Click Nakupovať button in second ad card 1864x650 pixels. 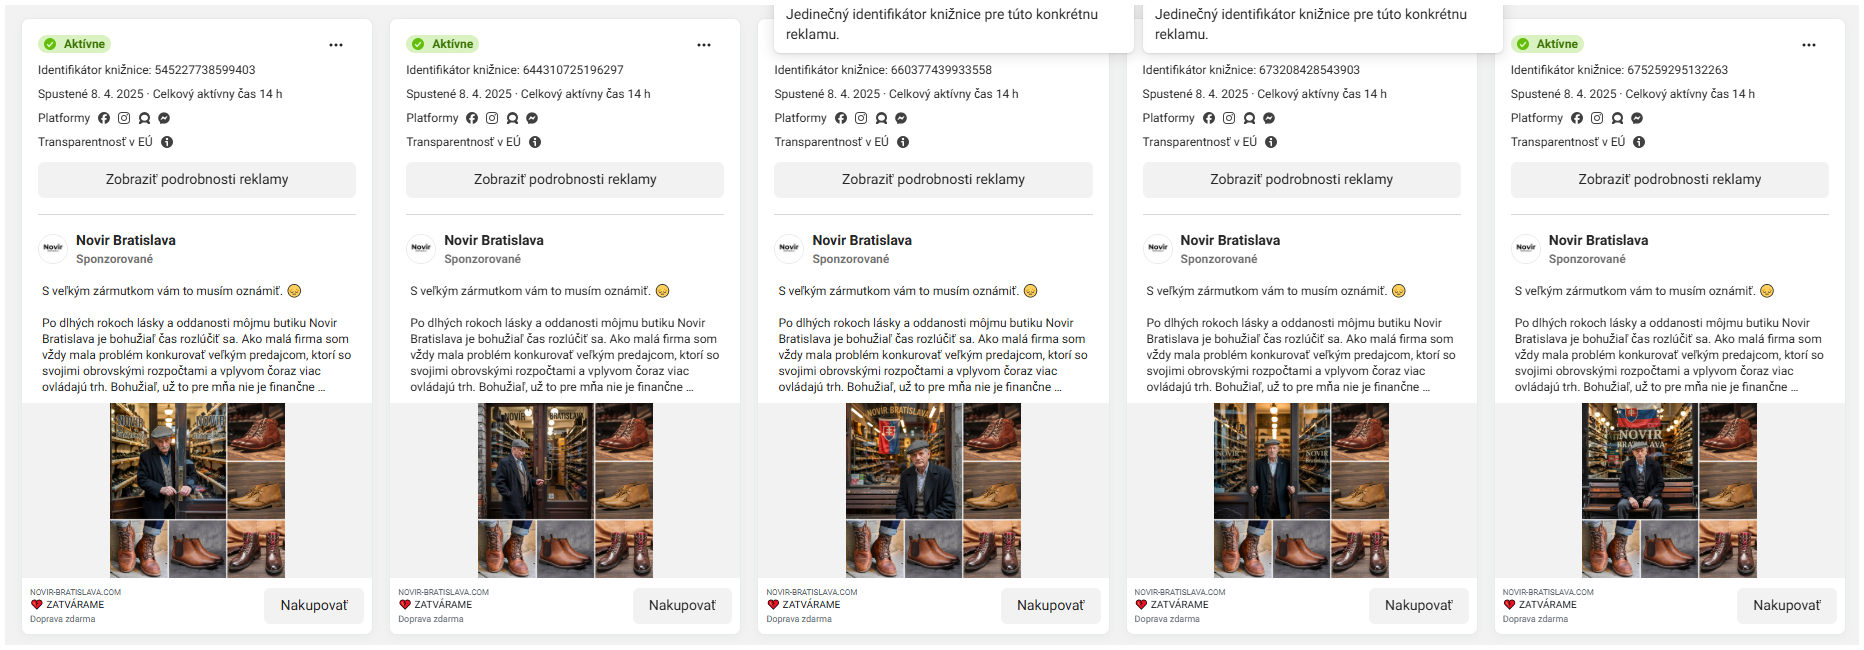[x=682, y=606]
